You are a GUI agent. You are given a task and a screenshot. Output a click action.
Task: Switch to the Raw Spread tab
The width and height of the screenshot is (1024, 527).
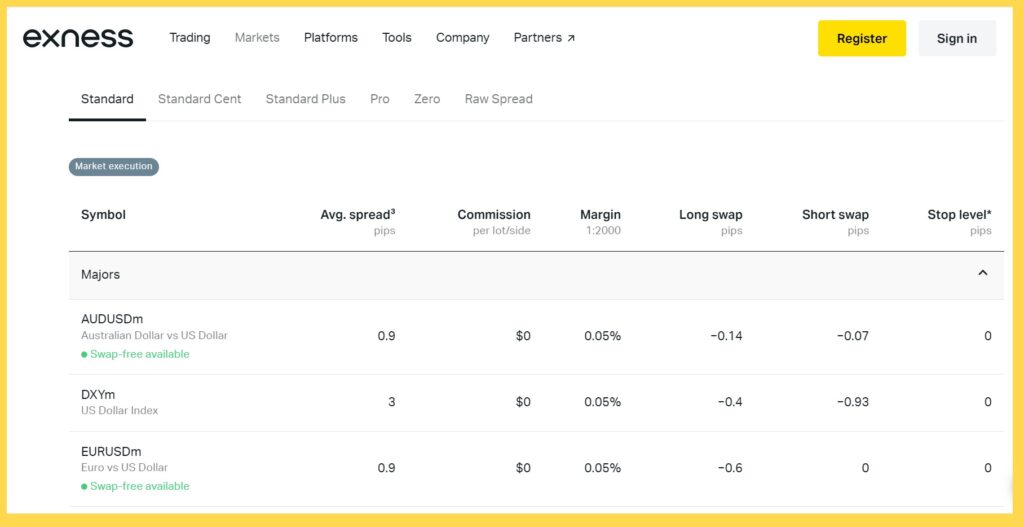pos(498,99)
